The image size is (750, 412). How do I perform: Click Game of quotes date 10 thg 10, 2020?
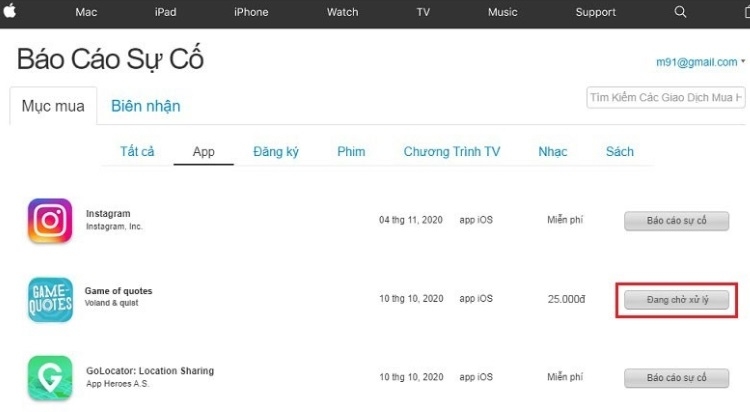pos(411,299)
